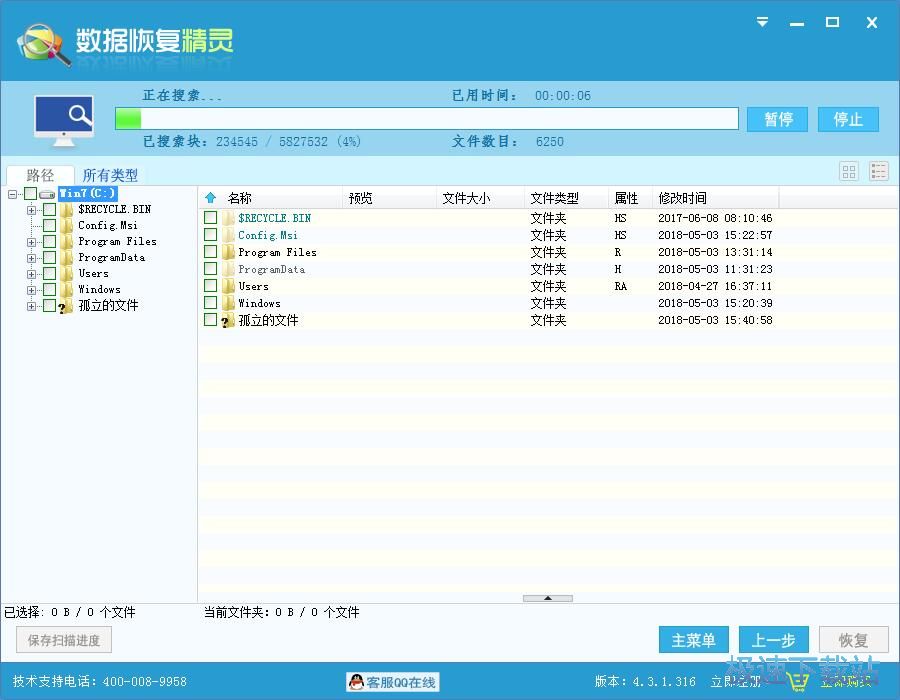Sort the list by 修改时间 column header
The width and height of the screenshot is (900, 700).
click(682, 198)
